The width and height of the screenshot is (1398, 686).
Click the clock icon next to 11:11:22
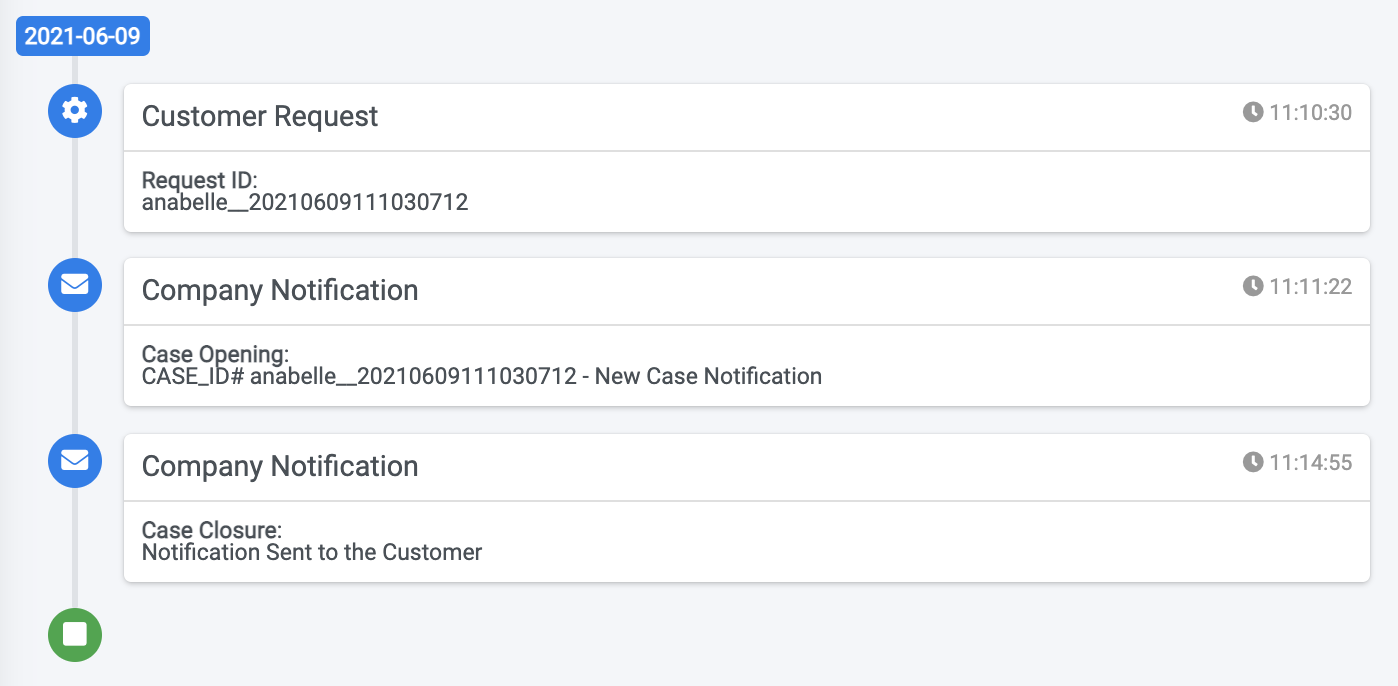click(x=1252, y=287)
